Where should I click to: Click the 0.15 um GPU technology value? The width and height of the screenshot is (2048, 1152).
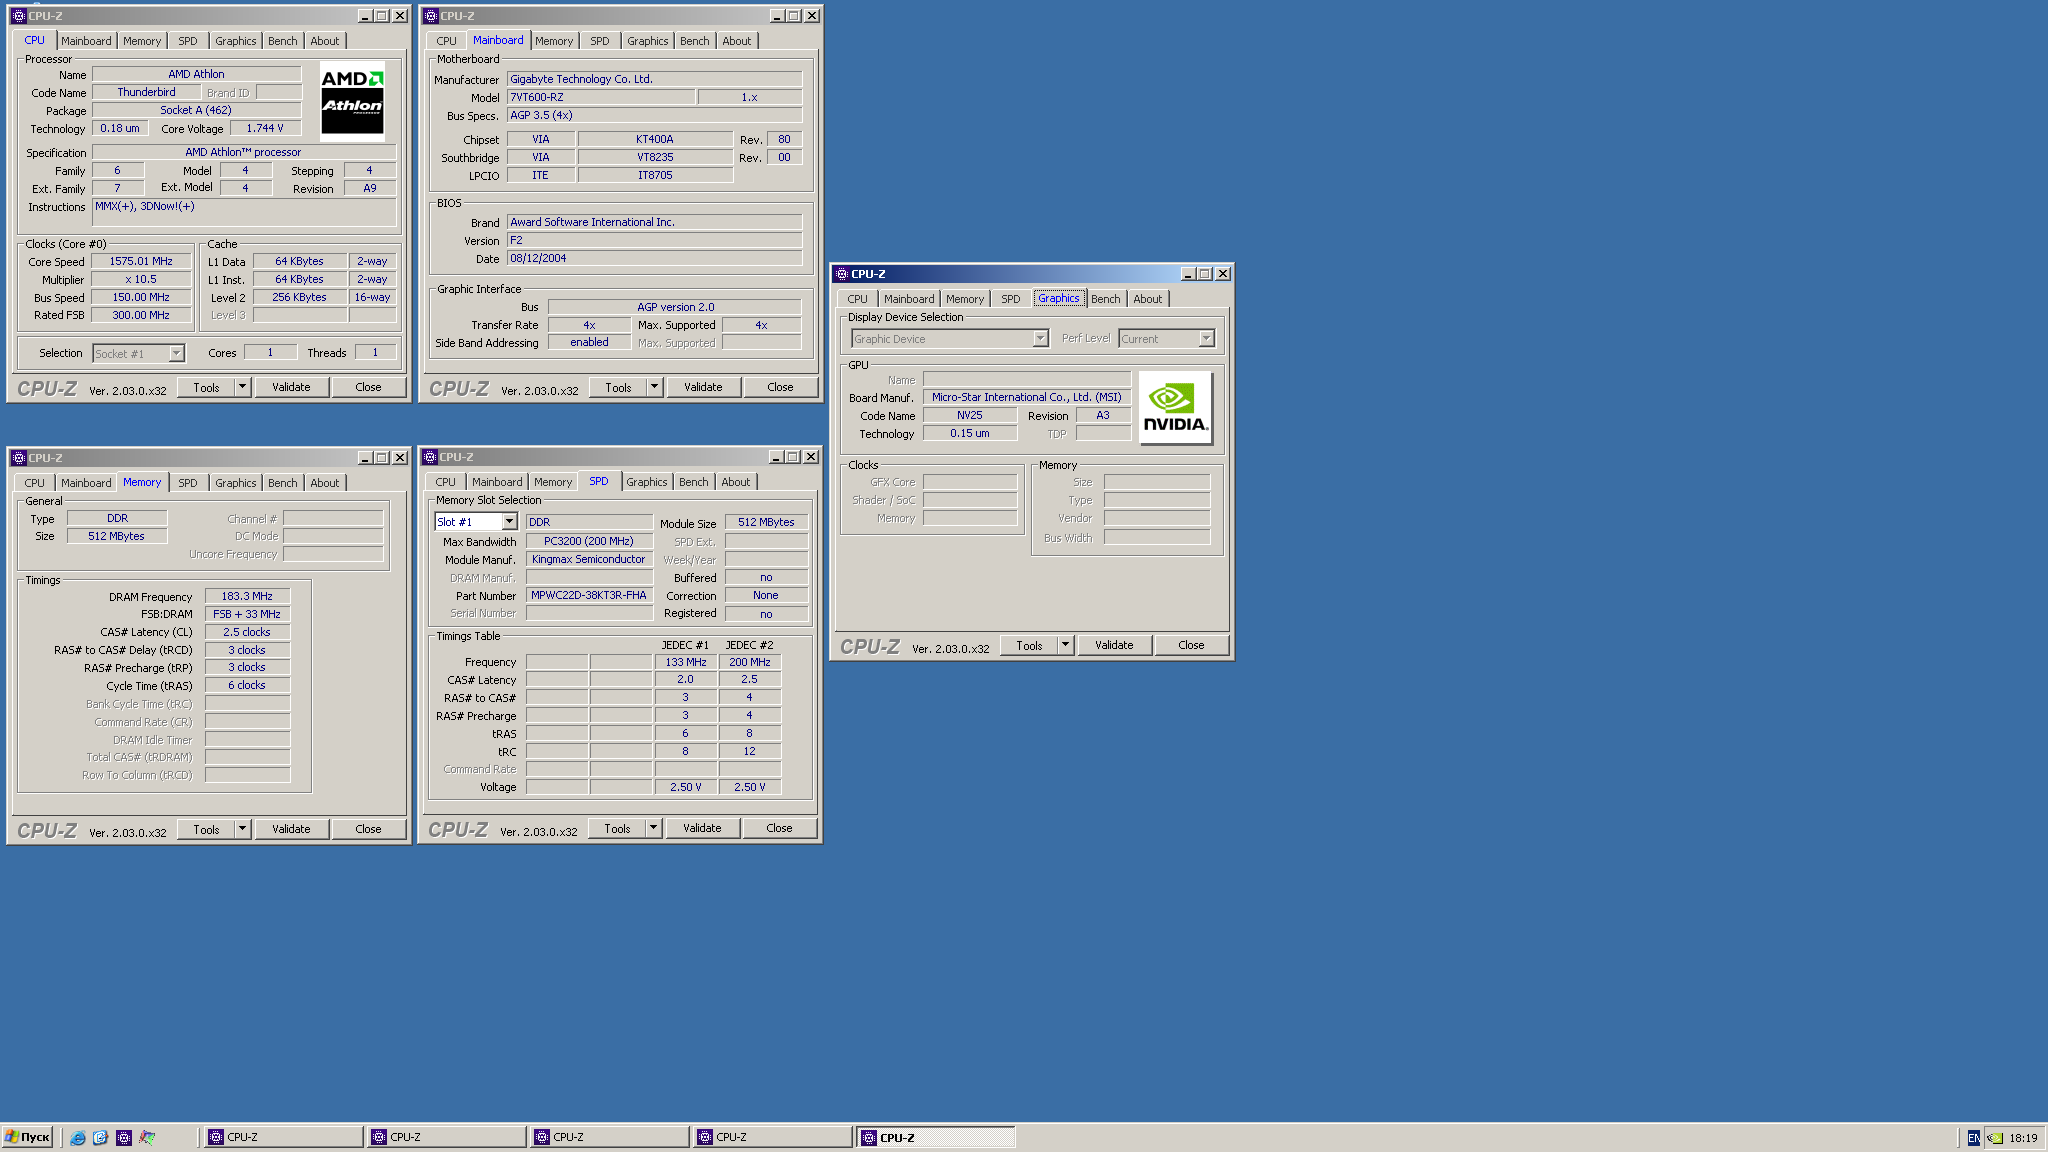[970, 433]
